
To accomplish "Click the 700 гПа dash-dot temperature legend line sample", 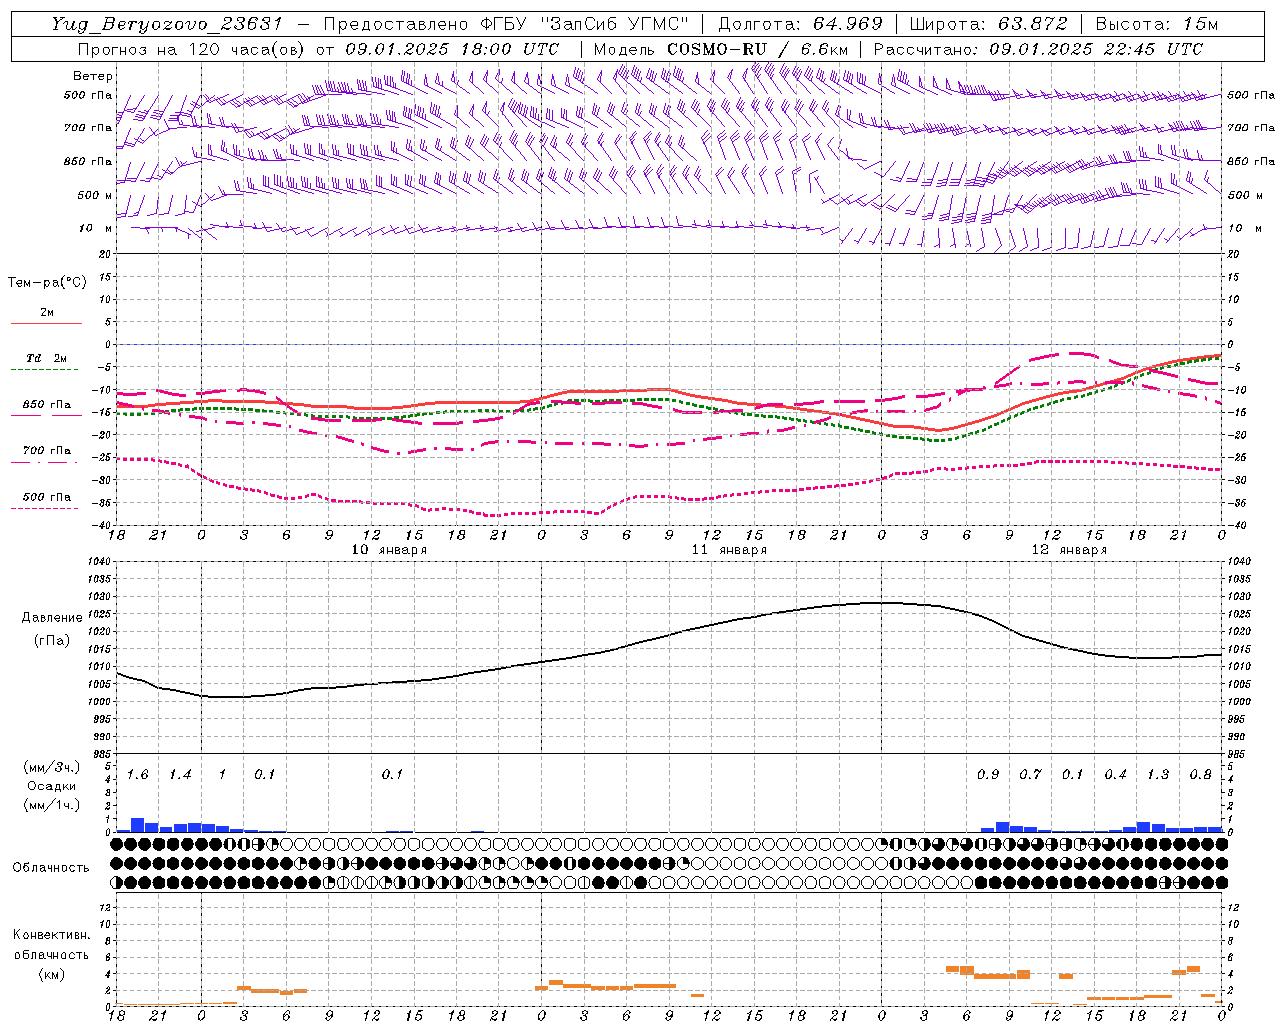I will click(44, 462).
